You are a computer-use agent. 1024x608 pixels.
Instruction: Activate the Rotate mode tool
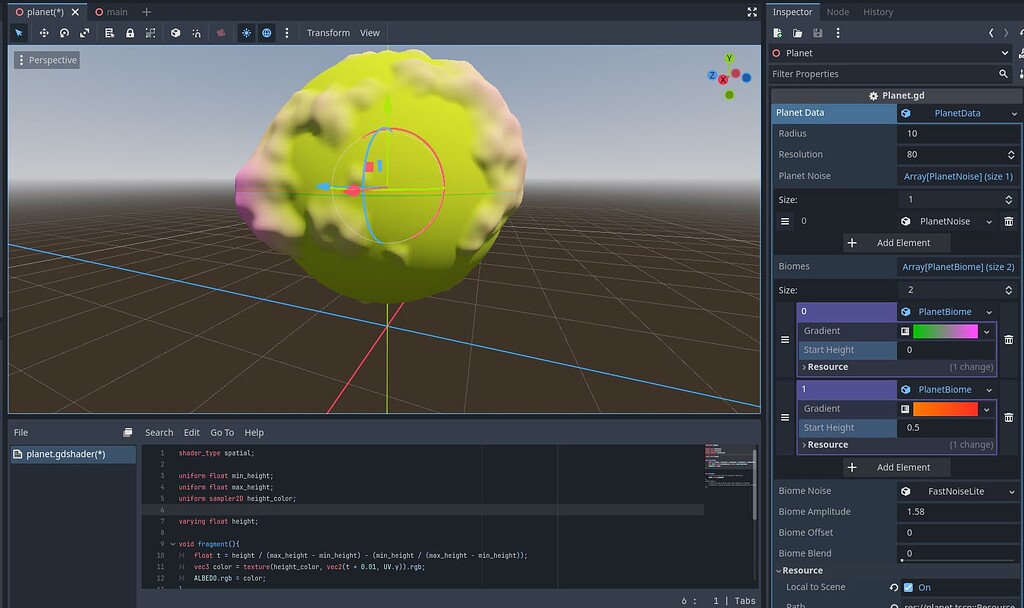tap(64, 33)
